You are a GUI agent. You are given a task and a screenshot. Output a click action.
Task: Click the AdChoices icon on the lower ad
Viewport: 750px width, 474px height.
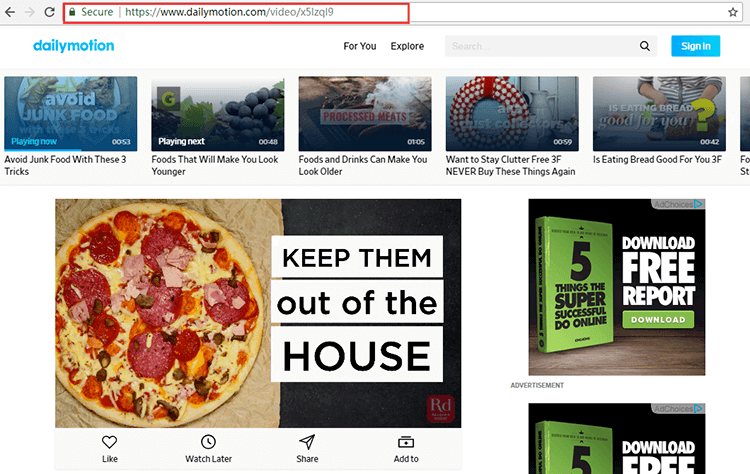tap(699, 409)
